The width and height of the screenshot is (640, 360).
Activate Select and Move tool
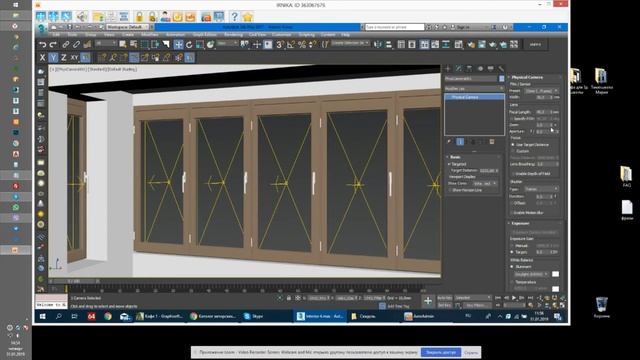[x=178, y=44]
